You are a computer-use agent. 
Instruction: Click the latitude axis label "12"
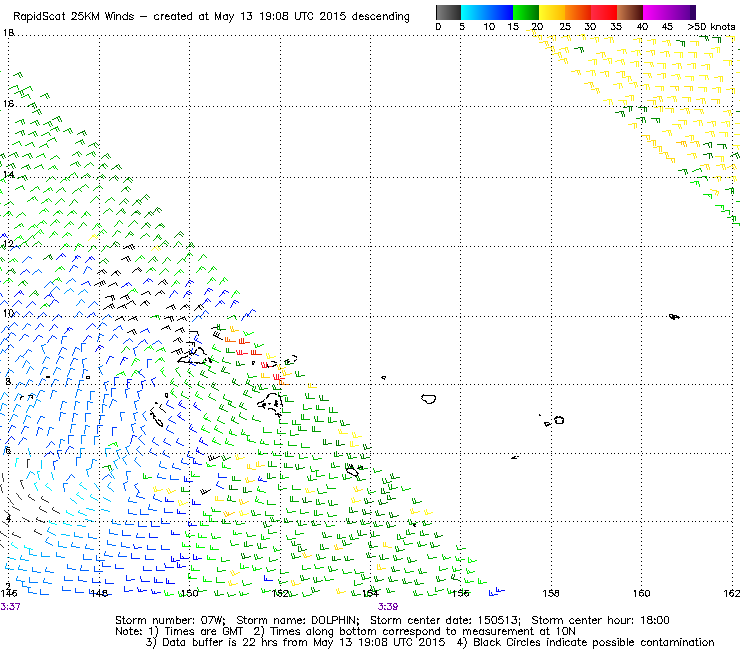click(x=8, y=244)
